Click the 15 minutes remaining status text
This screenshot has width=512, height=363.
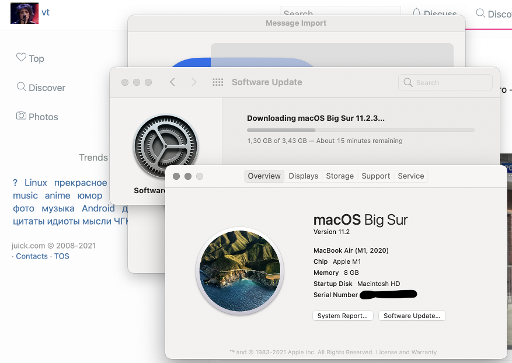[x=359, y=141]
